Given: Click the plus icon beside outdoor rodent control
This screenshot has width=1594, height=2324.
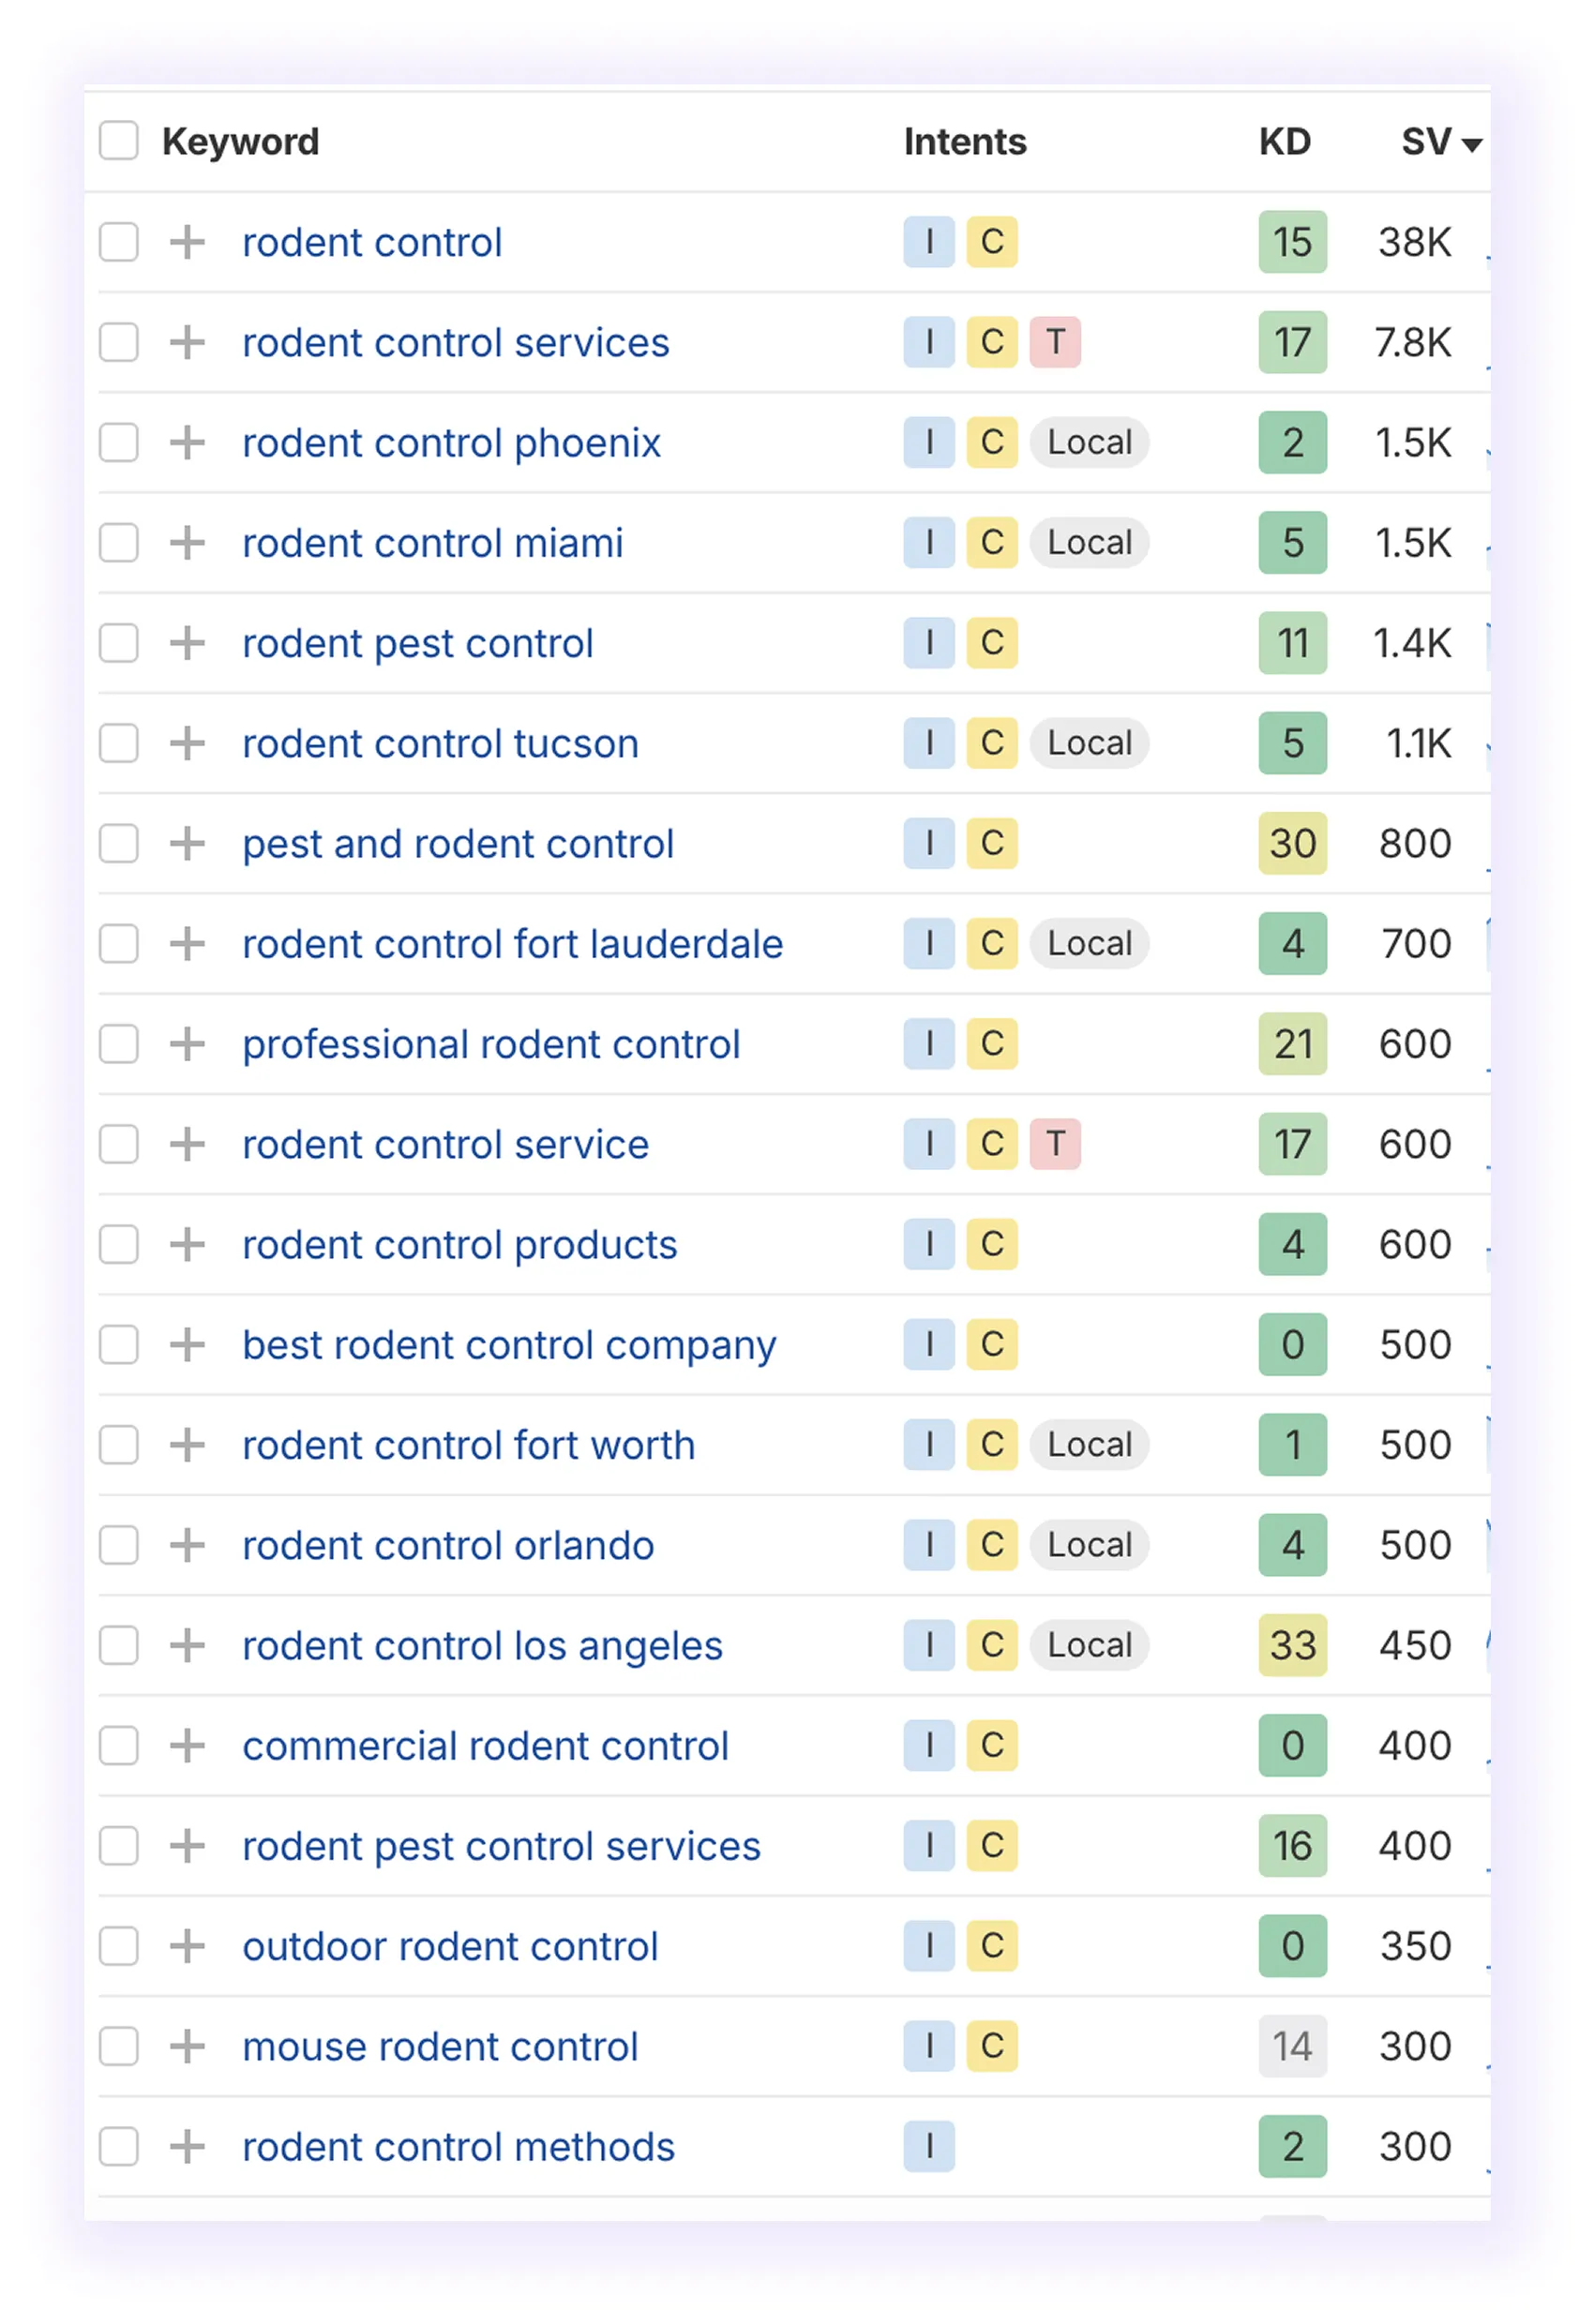Looking at the screenshot, I should (187, 1946).
